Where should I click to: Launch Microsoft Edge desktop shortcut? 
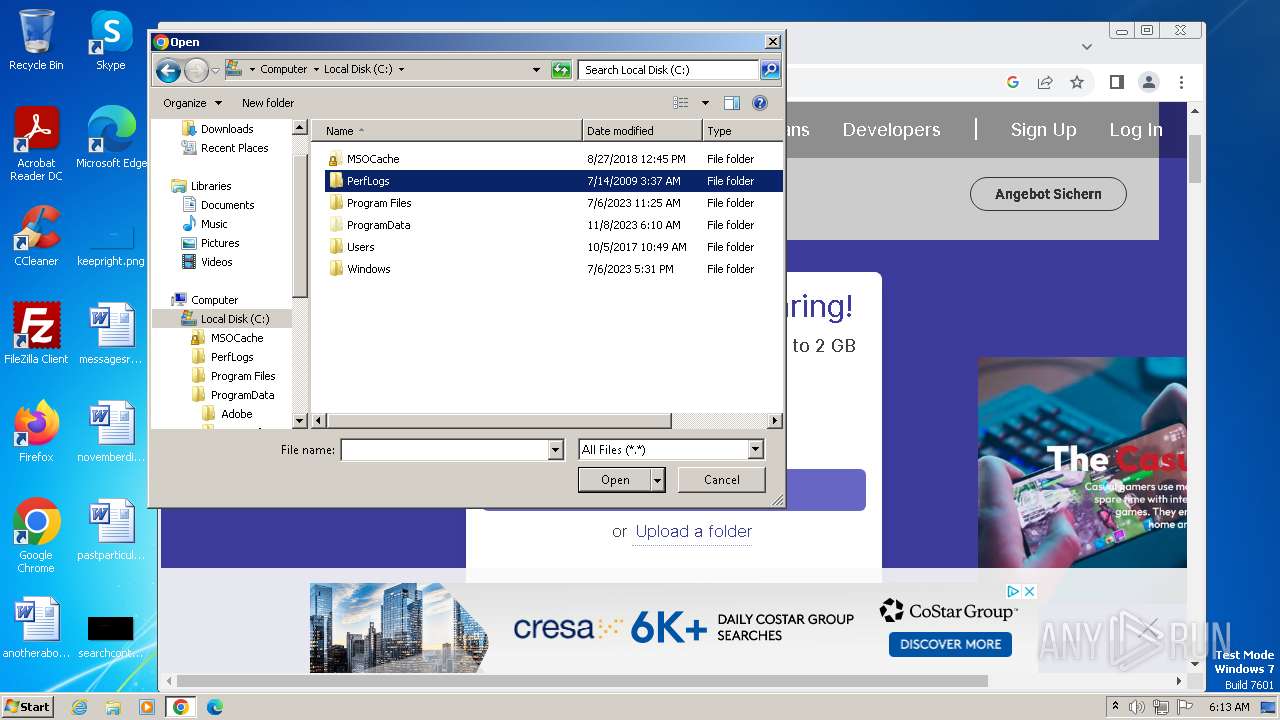click(111, 138)
